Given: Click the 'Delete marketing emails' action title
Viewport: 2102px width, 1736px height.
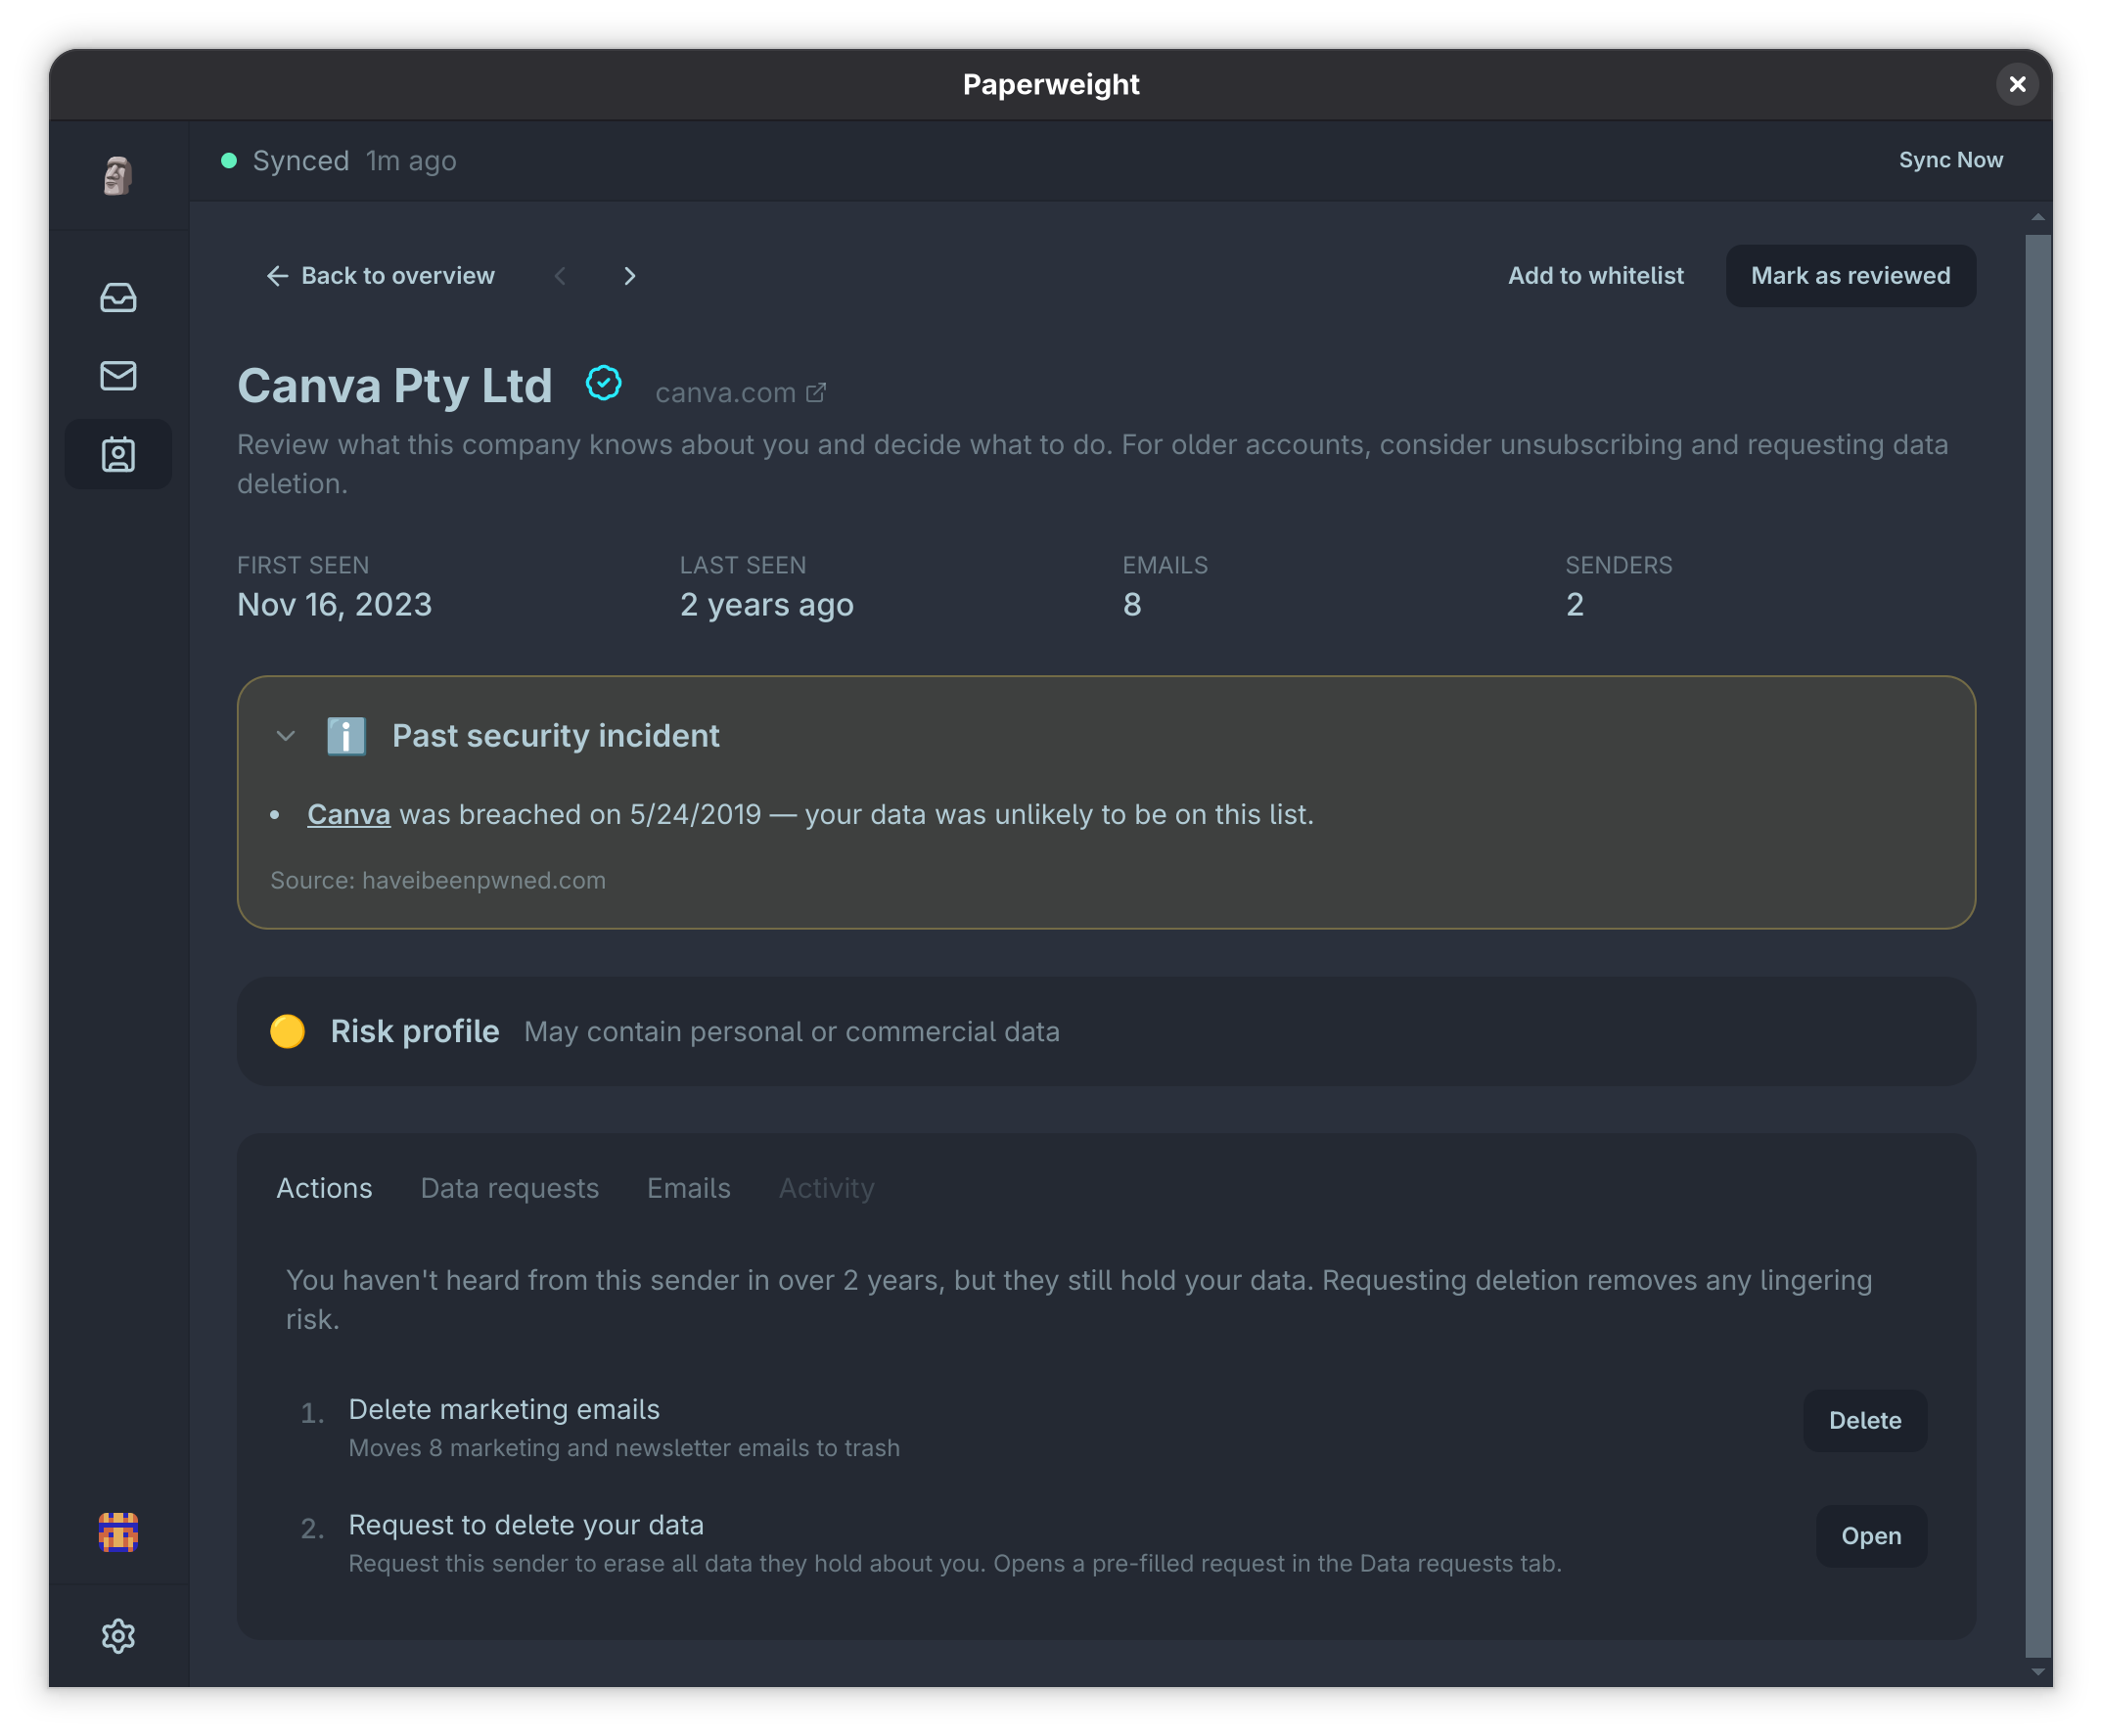Looking at the screenshot, I should (x=504, y=1409).
